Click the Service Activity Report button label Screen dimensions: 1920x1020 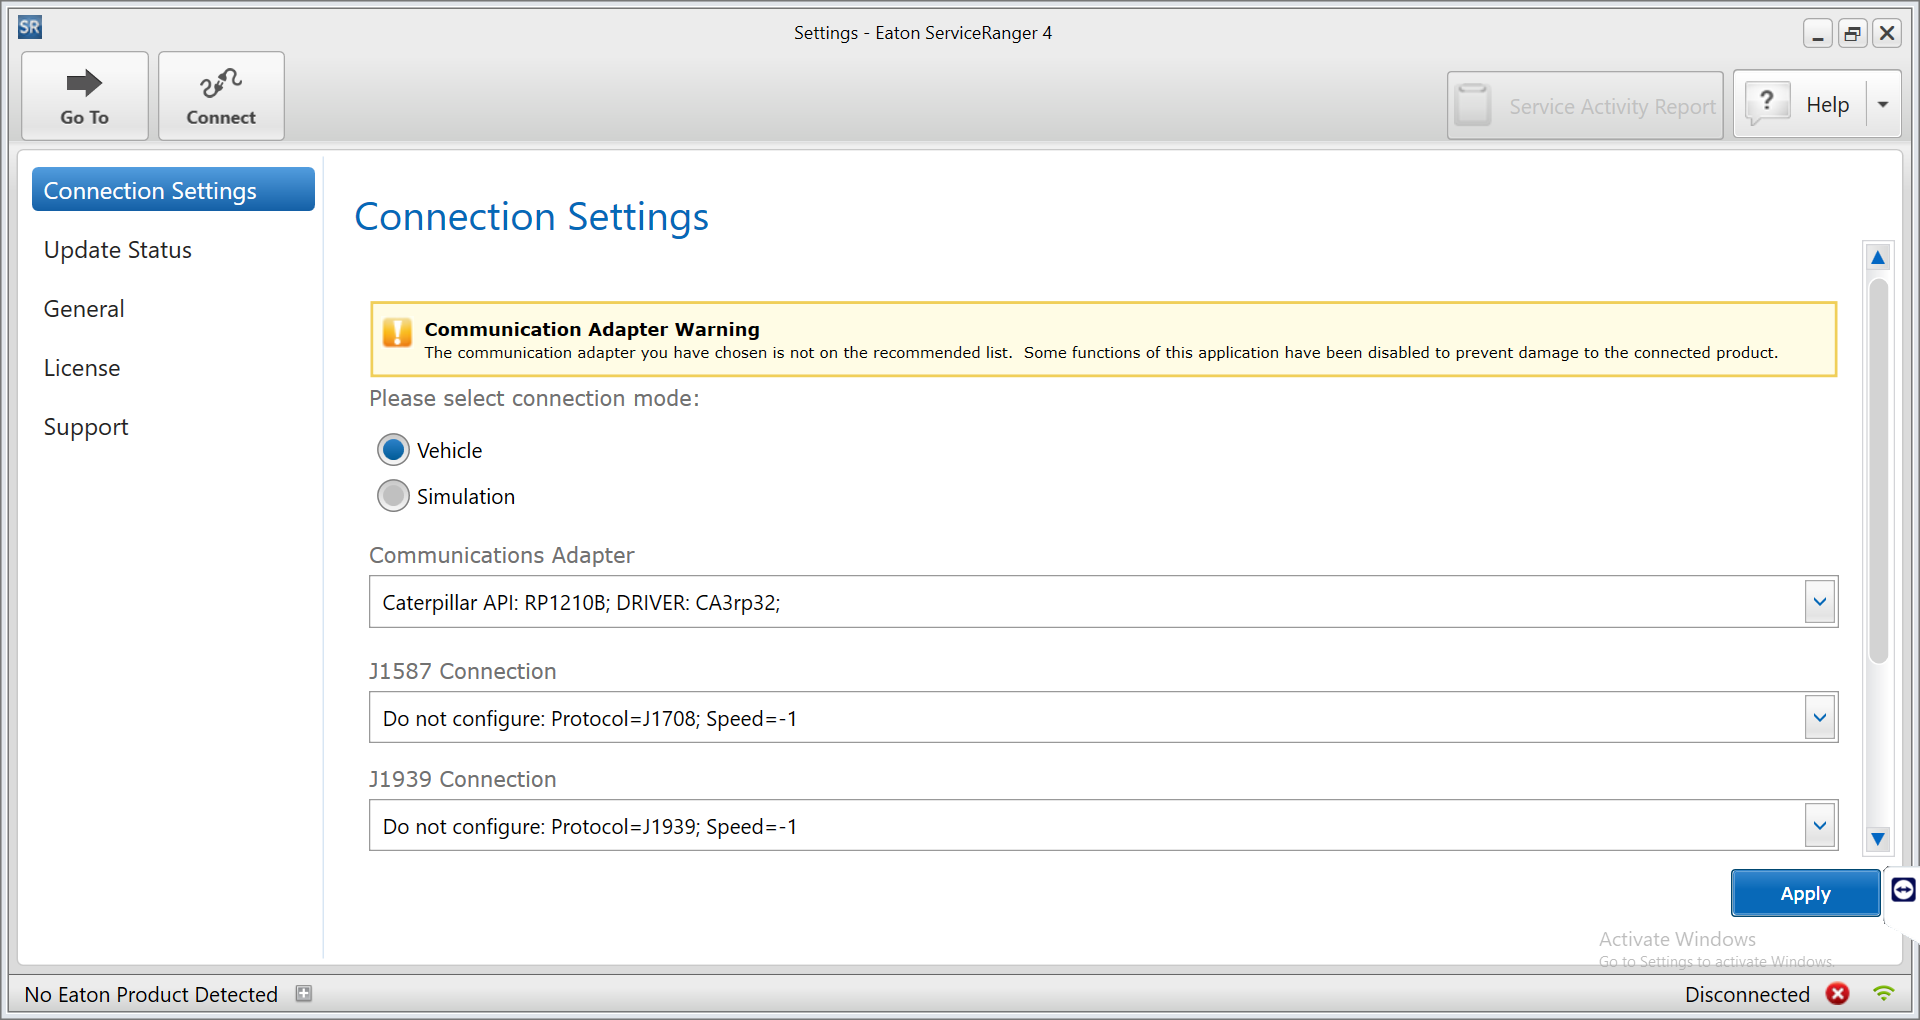(x=1612, y=106)
